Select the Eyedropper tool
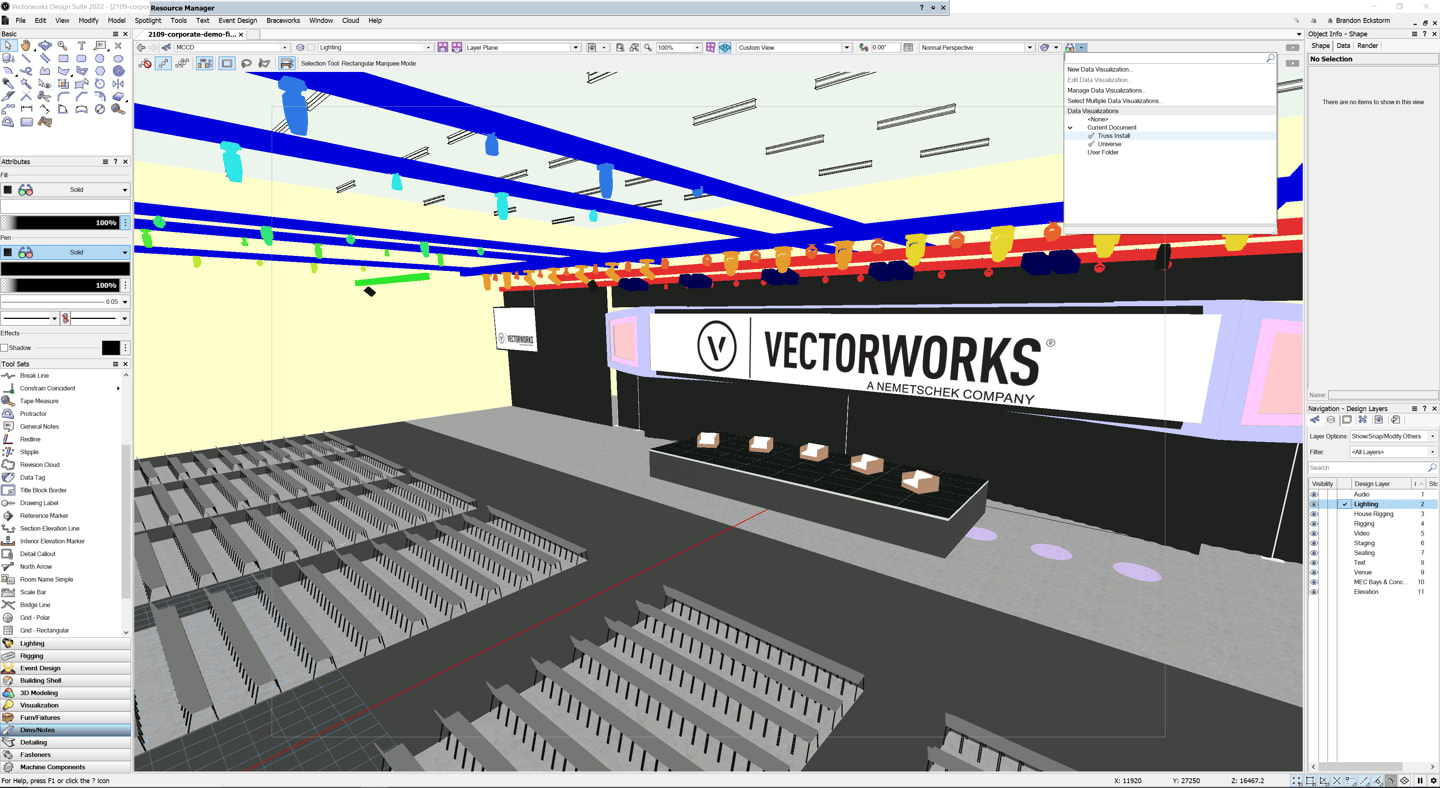This screenshot has height=788, width=1440. point(8,84)
